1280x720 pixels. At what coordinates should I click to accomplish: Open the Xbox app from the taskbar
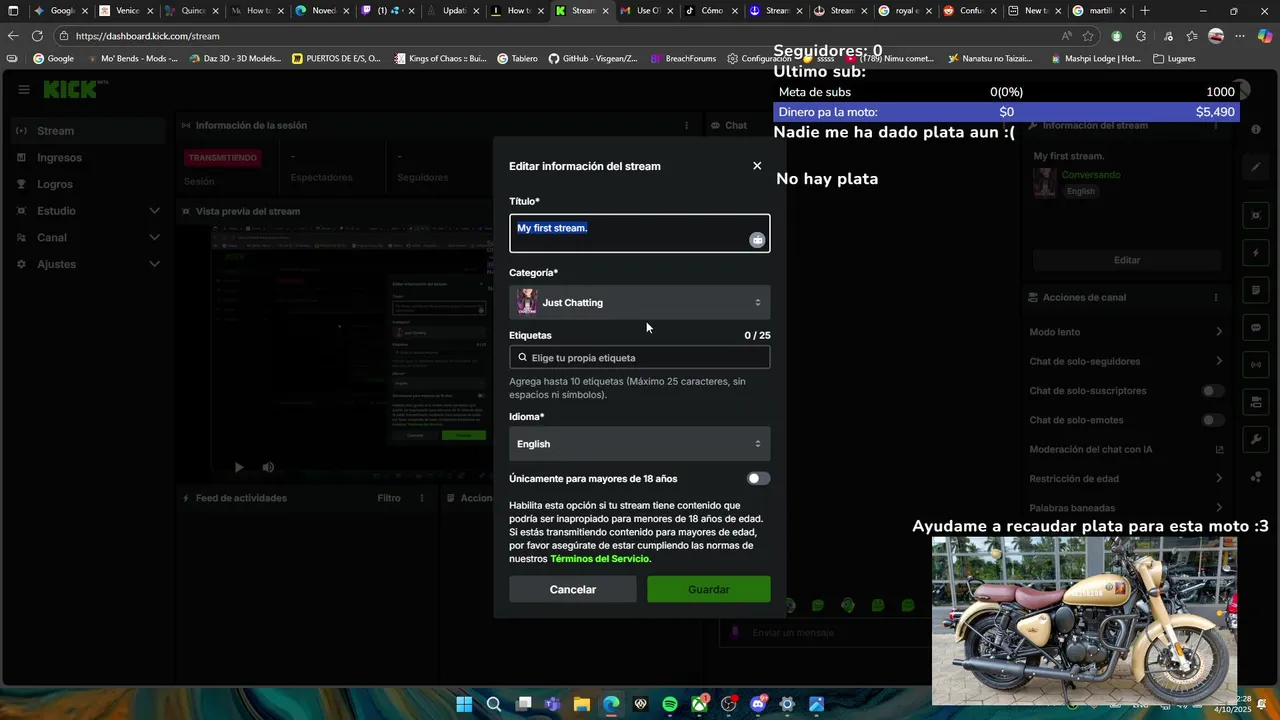pos(699,704)
